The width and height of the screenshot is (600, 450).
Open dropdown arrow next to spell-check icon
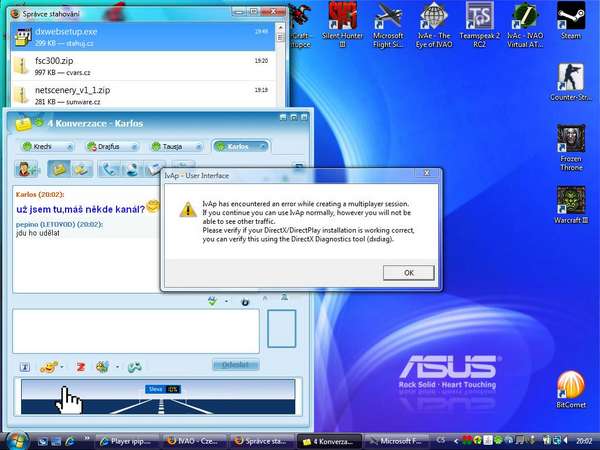coord(226,302)
